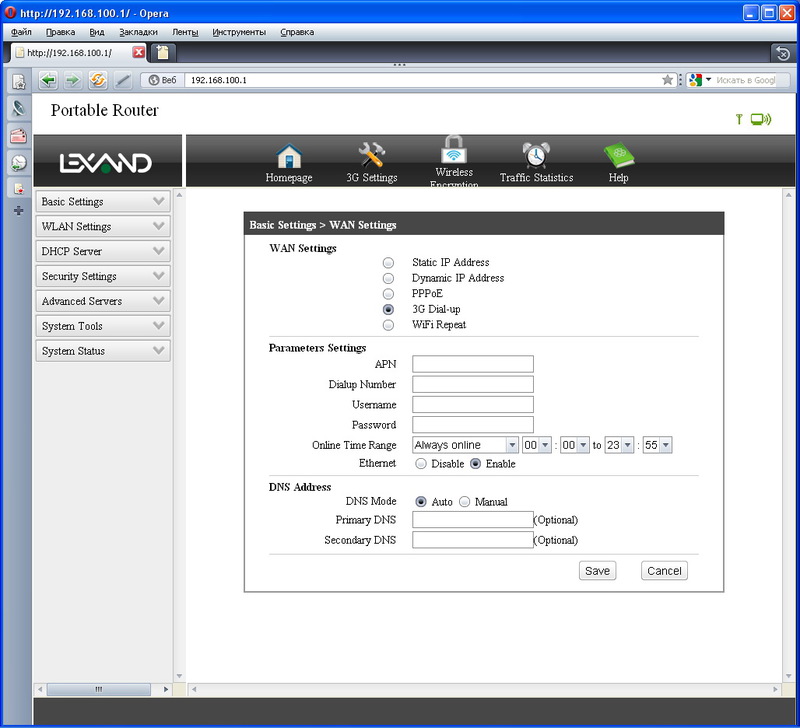Go forward with the green right arrow

point(72,80)
